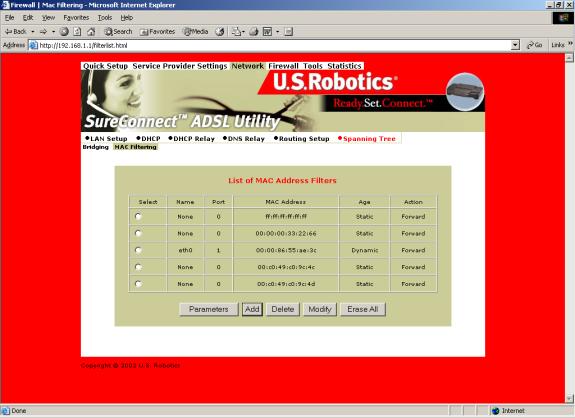Image resolution: width=575 pixels, height=418 pixels.
Task: Click the Delete button
Action: pyautogui.click(x=283, y=309)
